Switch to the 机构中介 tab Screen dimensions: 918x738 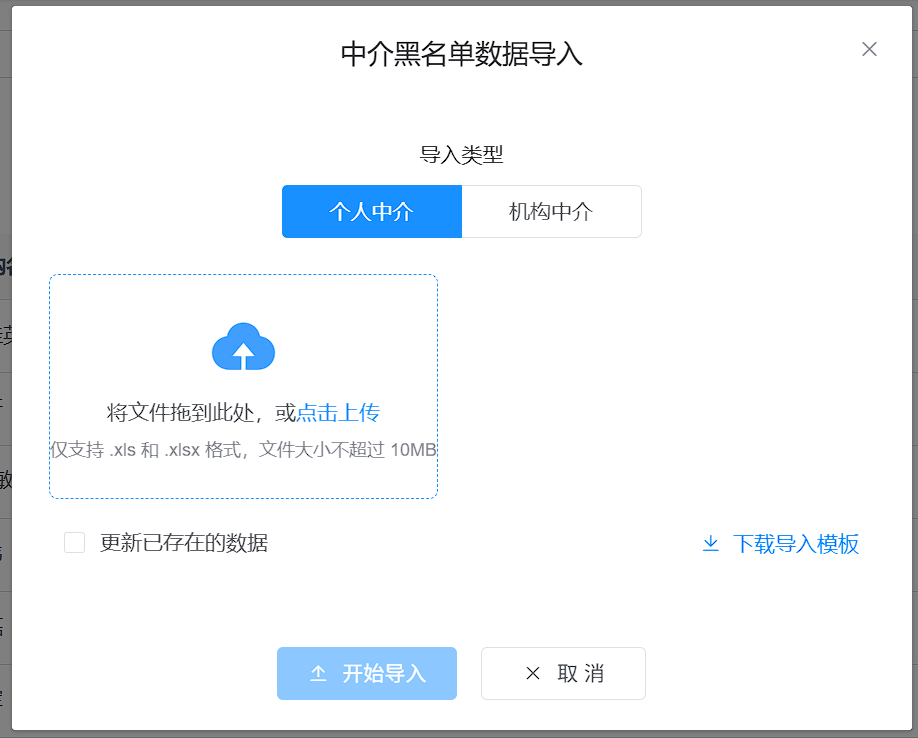tap(551, 212)
